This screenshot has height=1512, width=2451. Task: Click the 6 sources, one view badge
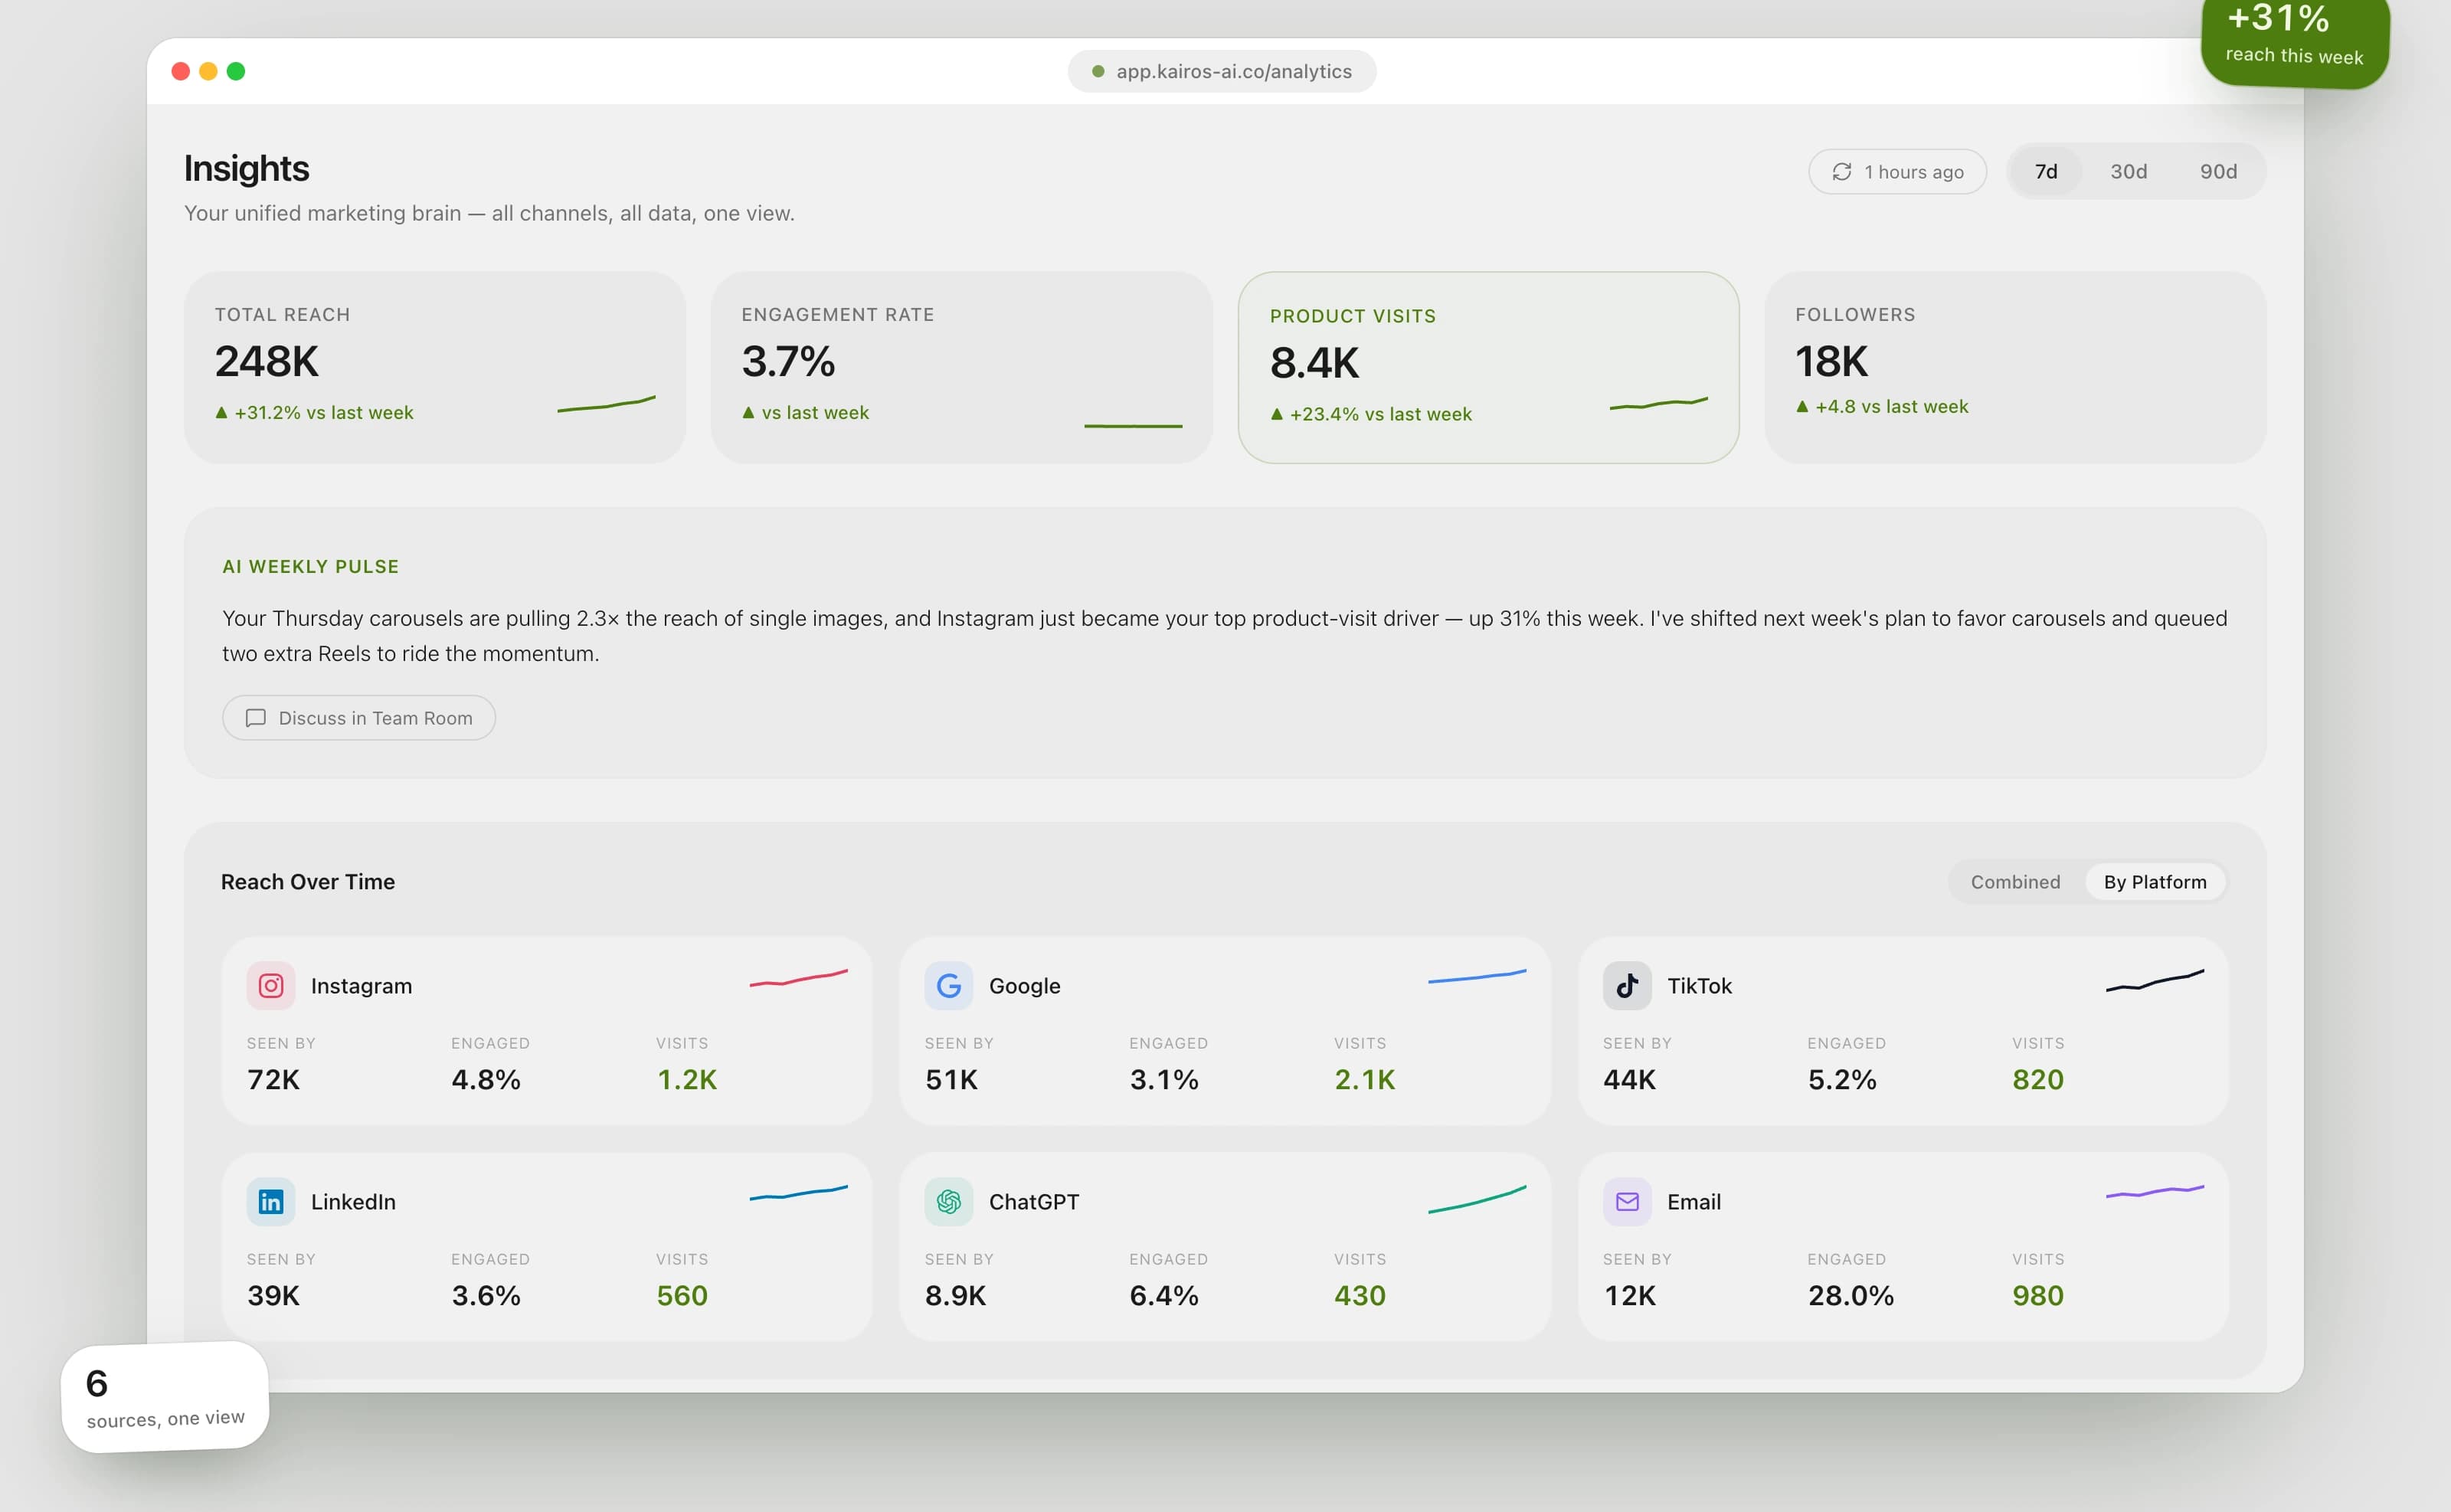pyautogui.click(x=165, y=1397)
